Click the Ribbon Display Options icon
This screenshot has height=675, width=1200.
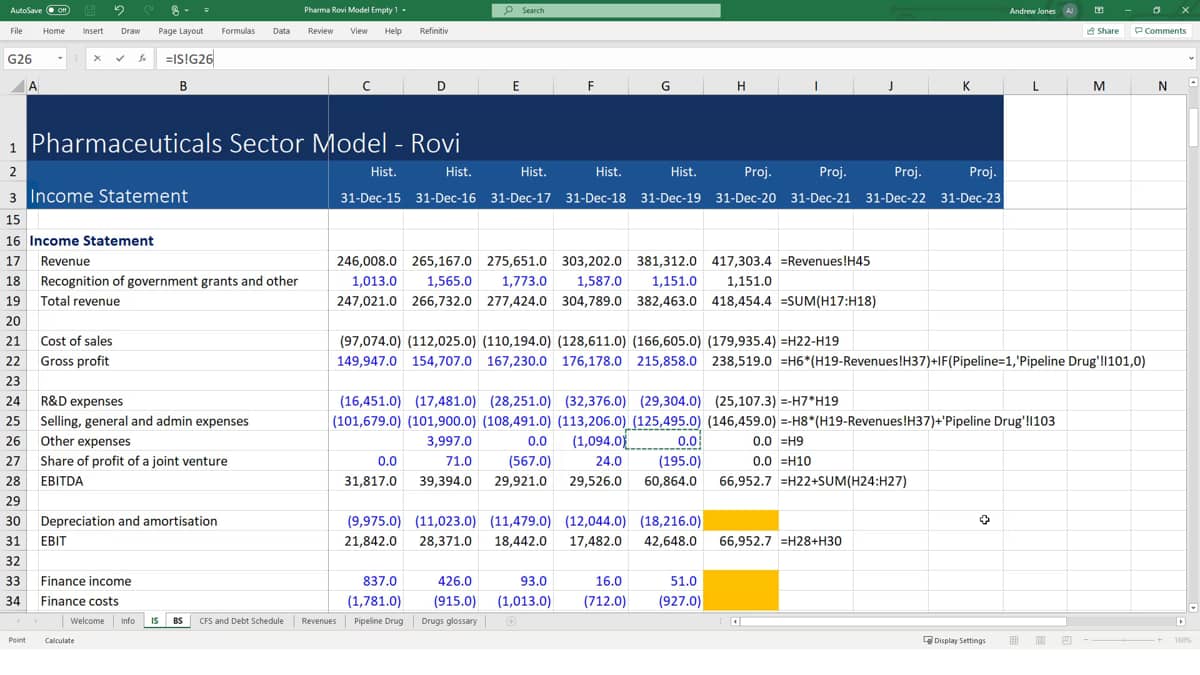[1098, 11]
